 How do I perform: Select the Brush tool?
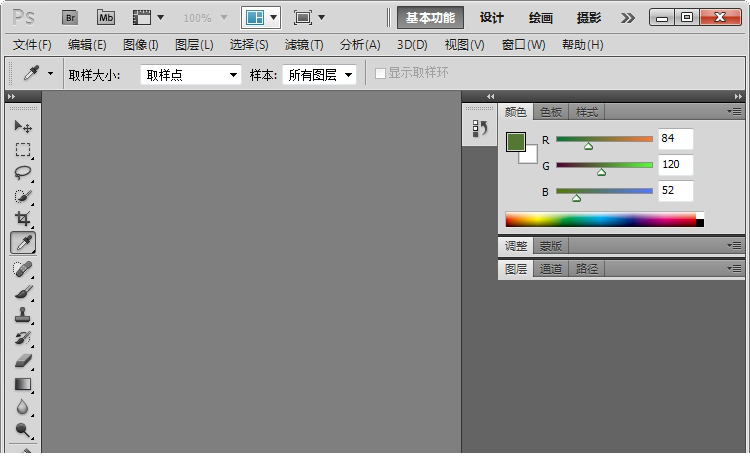click(x=22, y=292)
